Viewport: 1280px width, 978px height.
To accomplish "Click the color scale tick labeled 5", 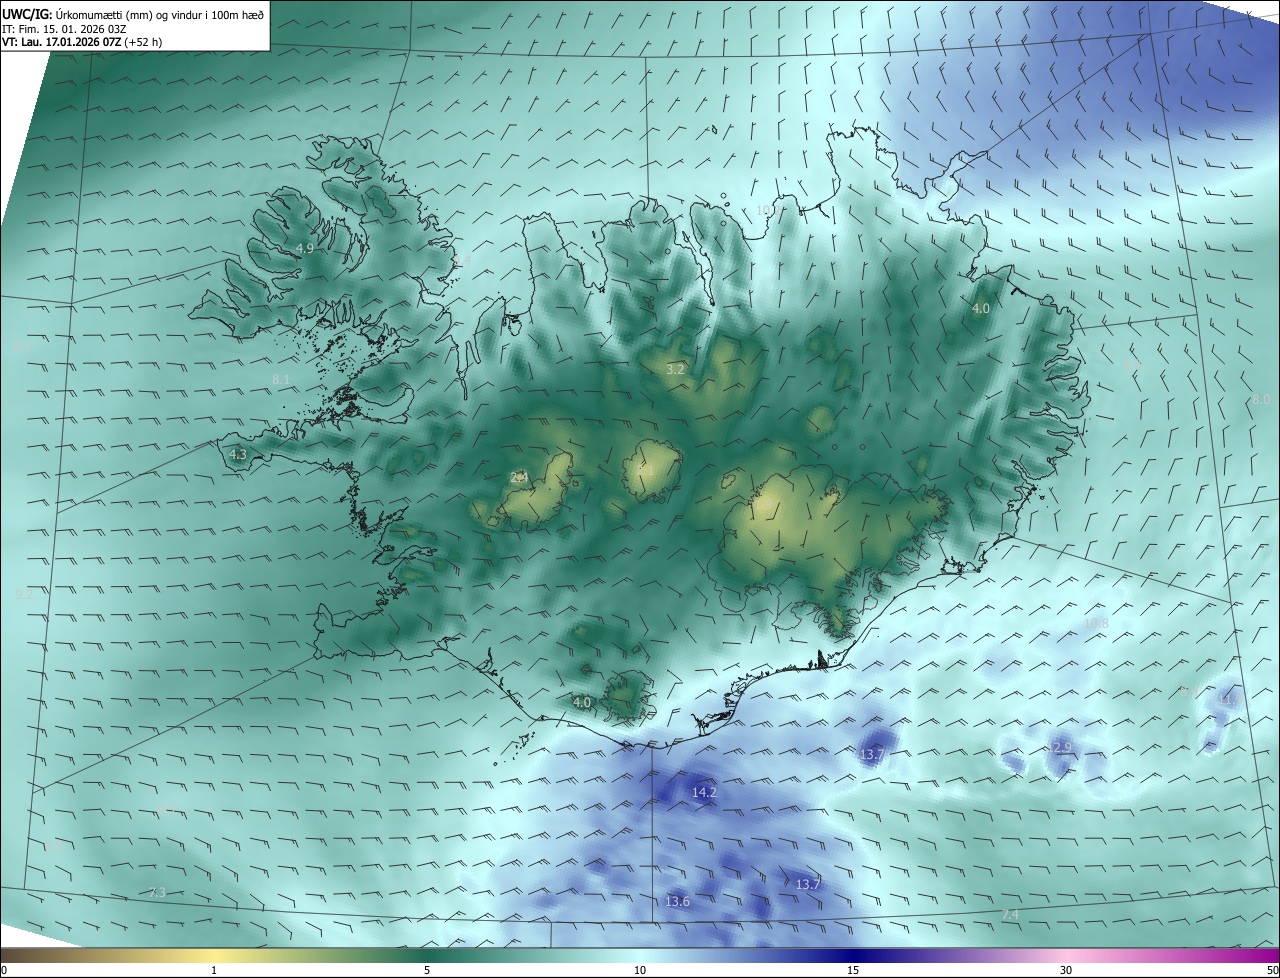I will pyautogui.click(x=427, y=970).
